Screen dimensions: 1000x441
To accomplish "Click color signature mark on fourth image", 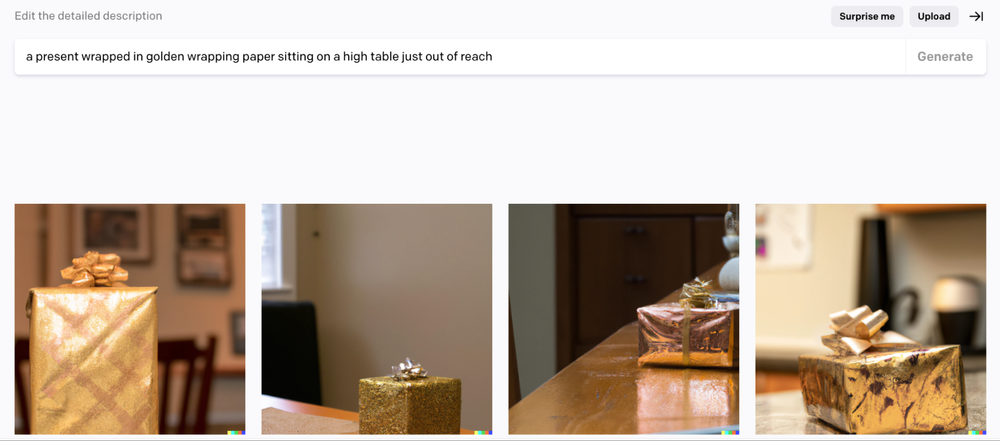I will coord(977,432).
